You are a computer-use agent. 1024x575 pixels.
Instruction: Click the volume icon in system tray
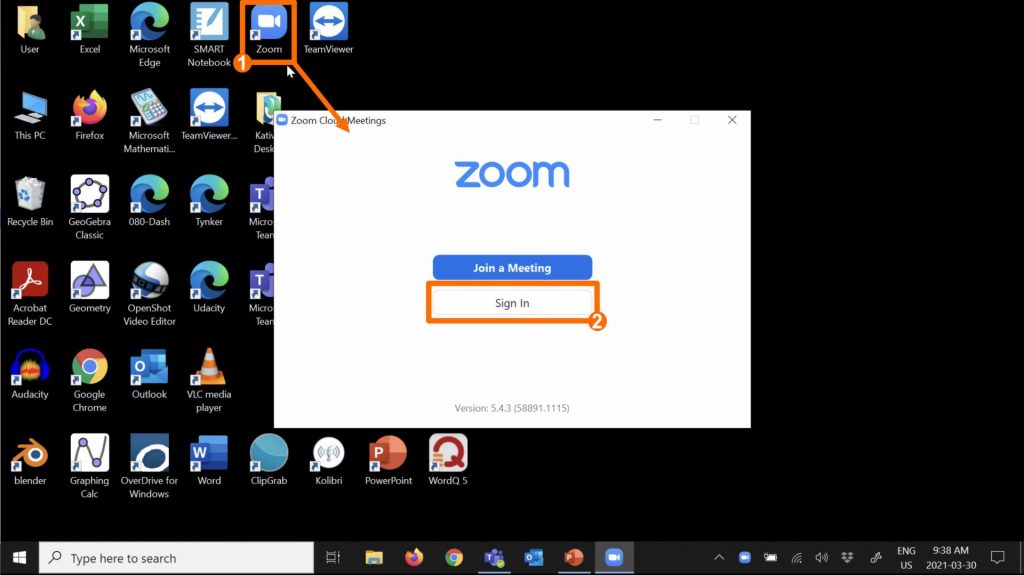(x=822, y=558)
